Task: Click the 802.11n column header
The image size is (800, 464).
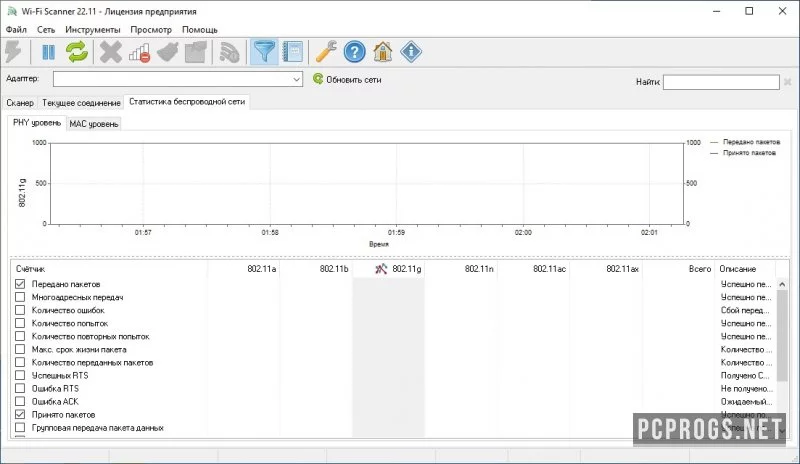Action: [461, 268]
